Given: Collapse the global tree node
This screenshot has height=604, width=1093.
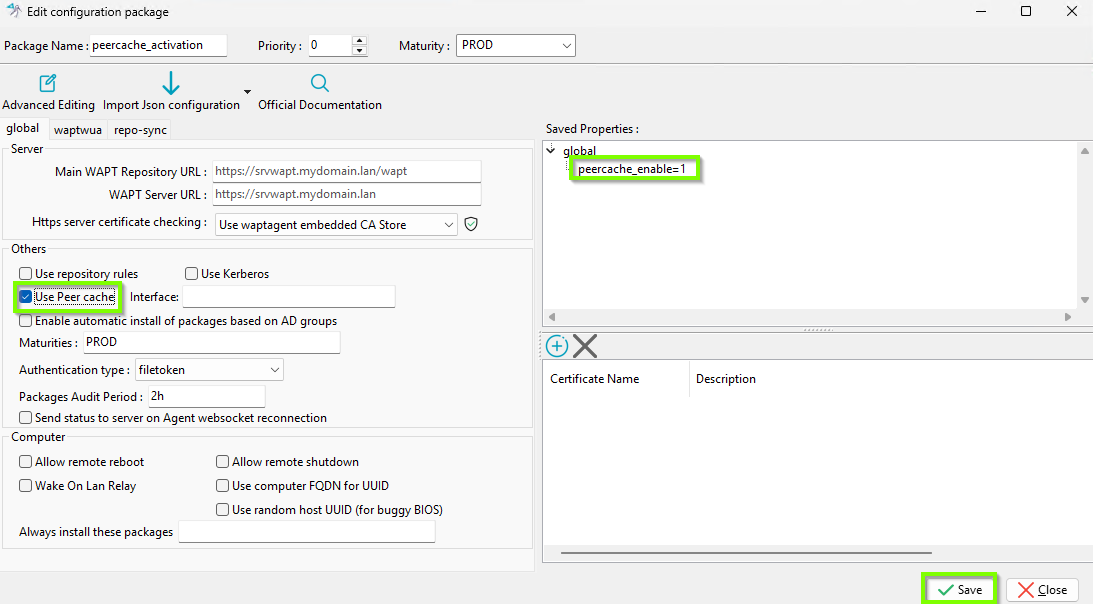Looking at the screenshot, I should [551, 150].
